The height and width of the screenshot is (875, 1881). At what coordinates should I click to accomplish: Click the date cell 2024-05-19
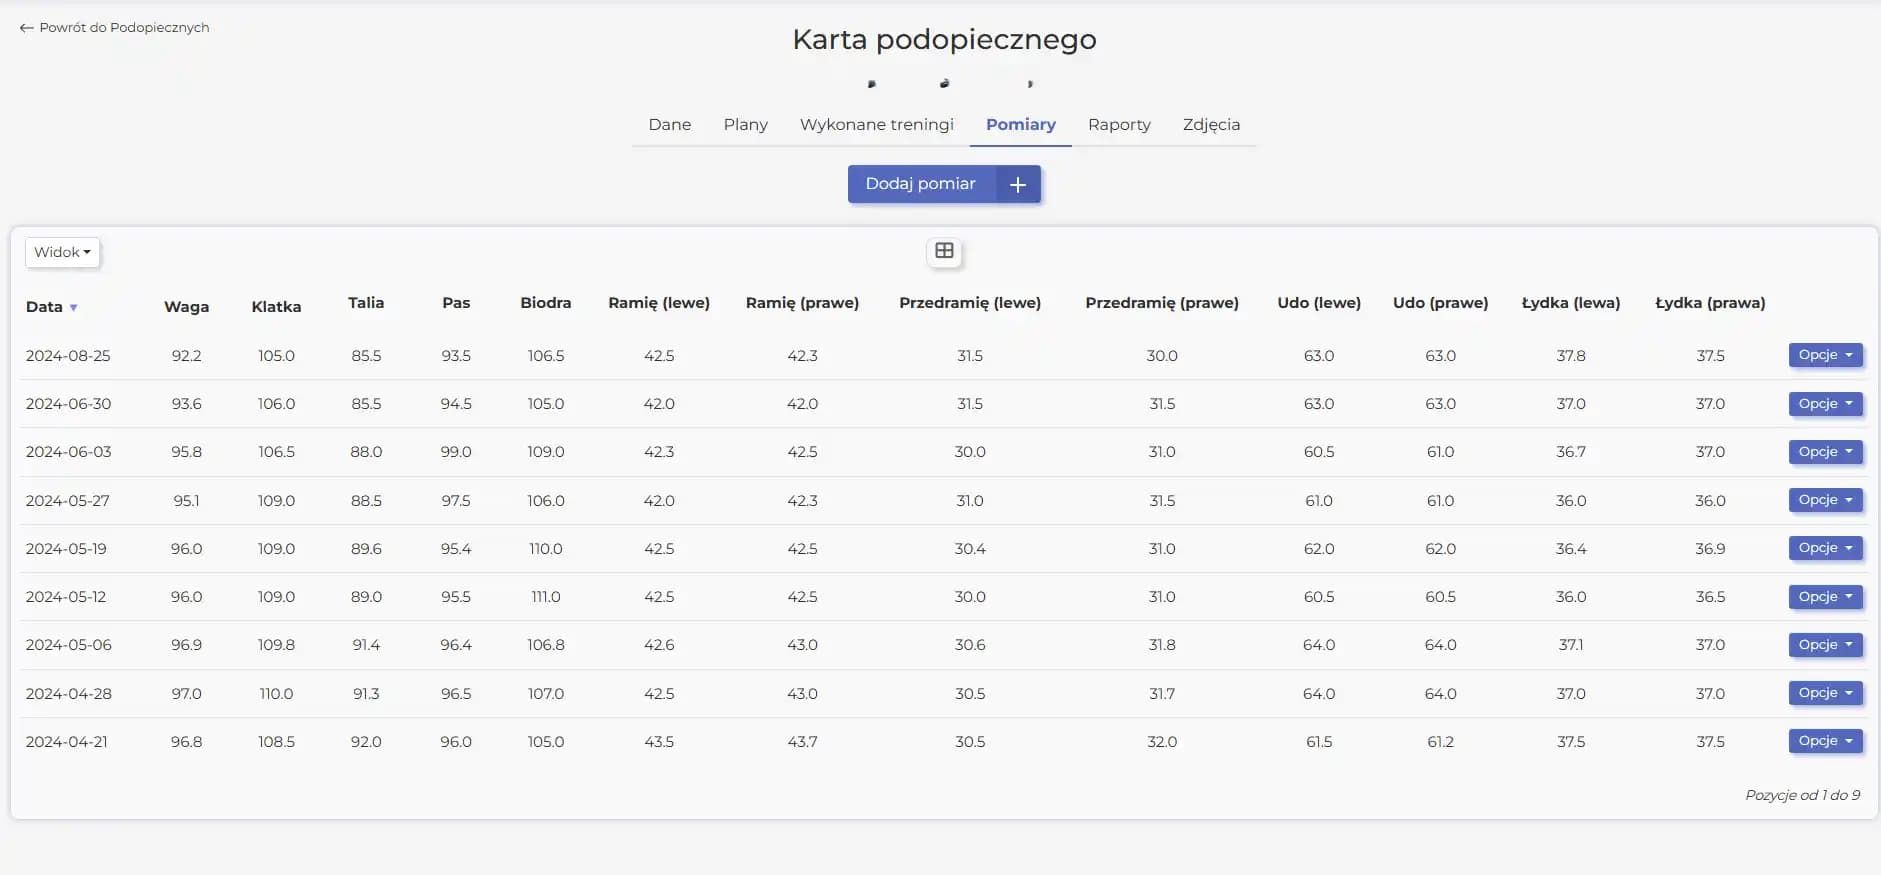[66, 549]
